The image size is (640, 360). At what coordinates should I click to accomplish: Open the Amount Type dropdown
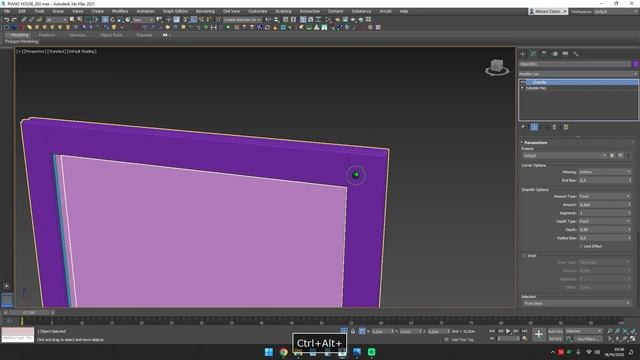click(604, 196)
